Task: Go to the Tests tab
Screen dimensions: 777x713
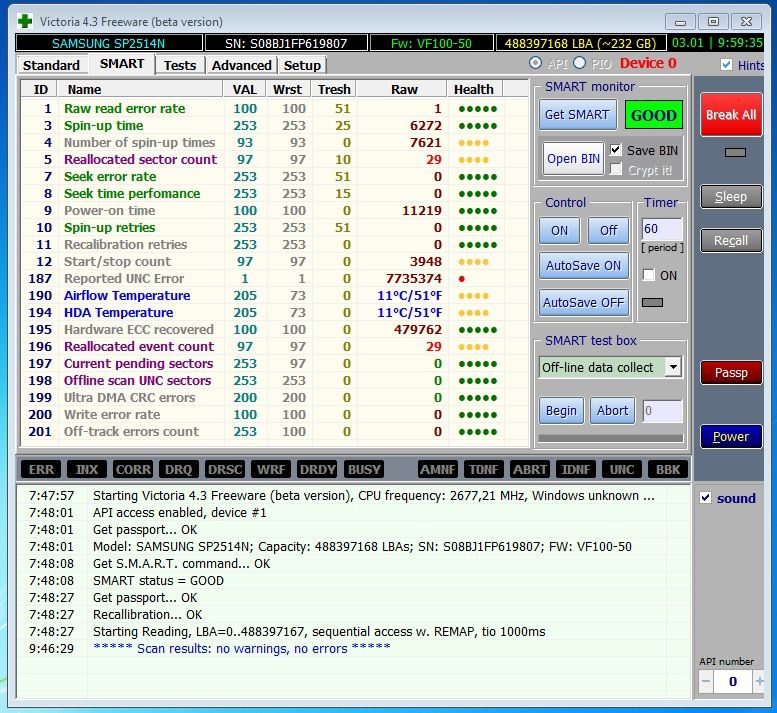Action: 180,65
